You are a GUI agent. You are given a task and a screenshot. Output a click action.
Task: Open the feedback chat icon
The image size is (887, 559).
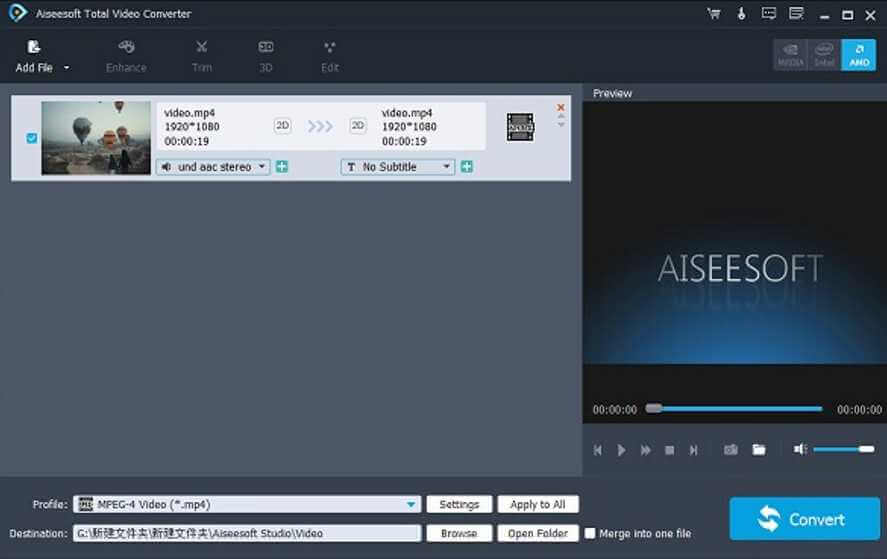(x=769, y=14)
